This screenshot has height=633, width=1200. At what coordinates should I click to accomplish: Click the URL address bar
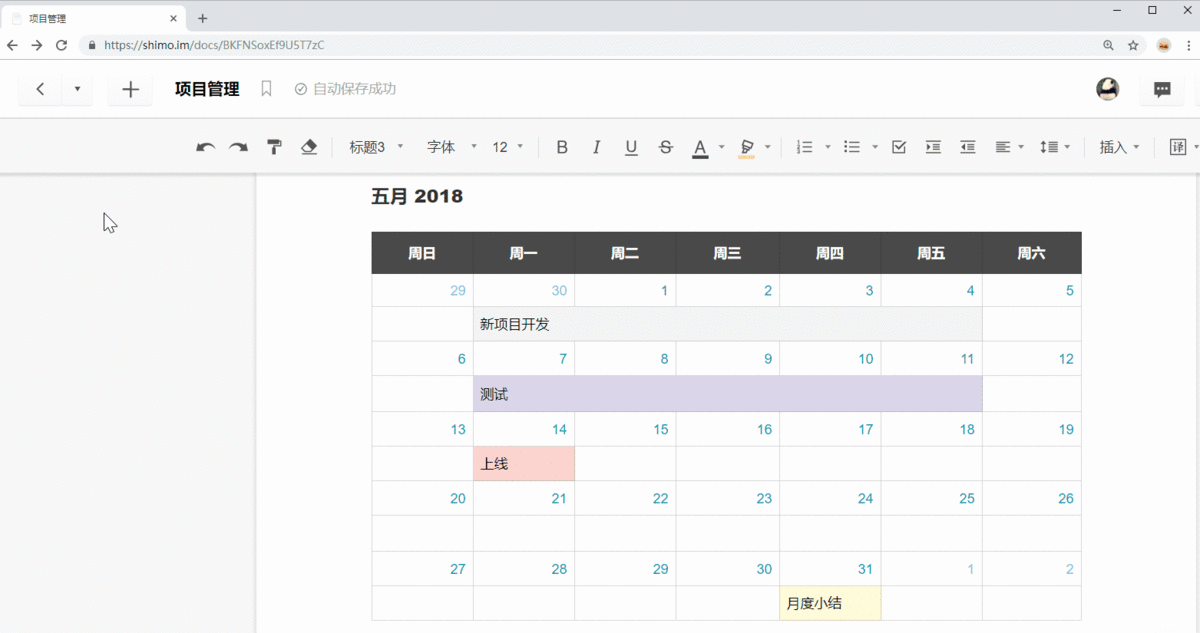[x=590, y=45]
